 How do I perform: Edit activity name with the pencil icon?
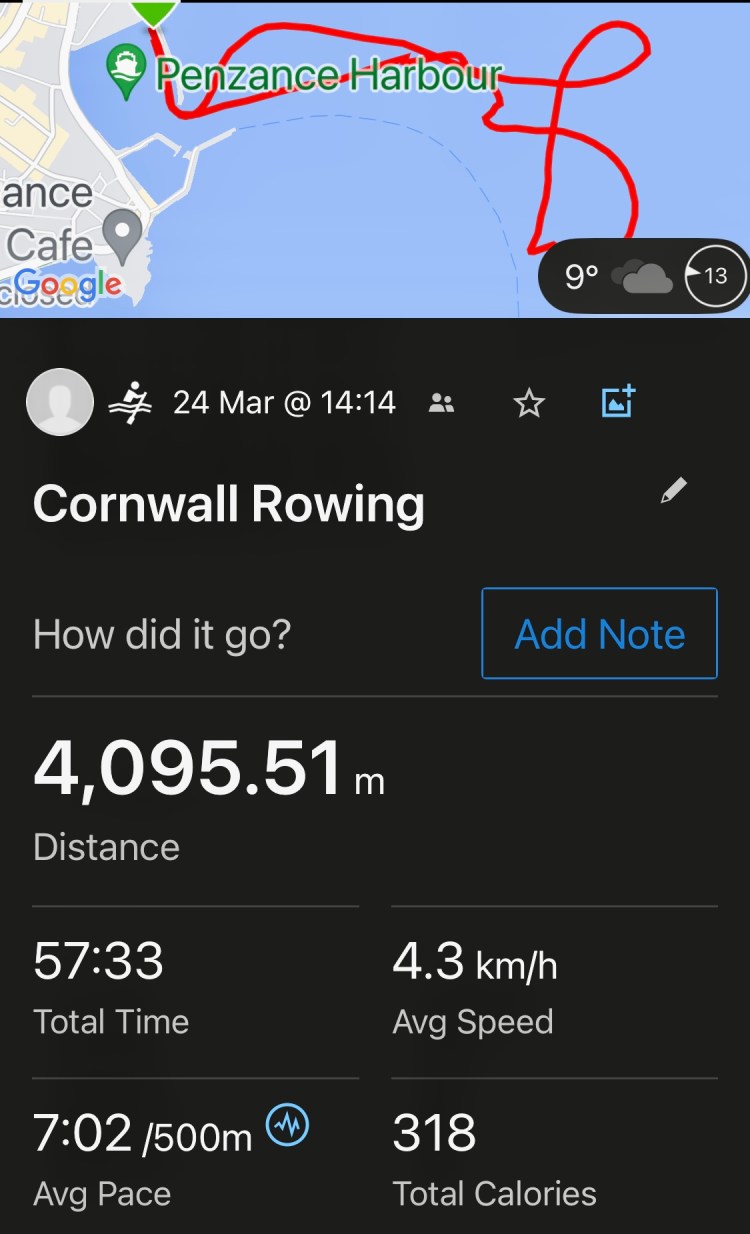(x=674, y=491)
